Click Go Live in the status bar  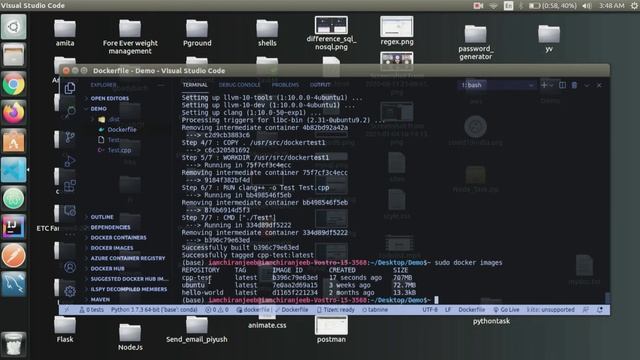tap(506, 310)
